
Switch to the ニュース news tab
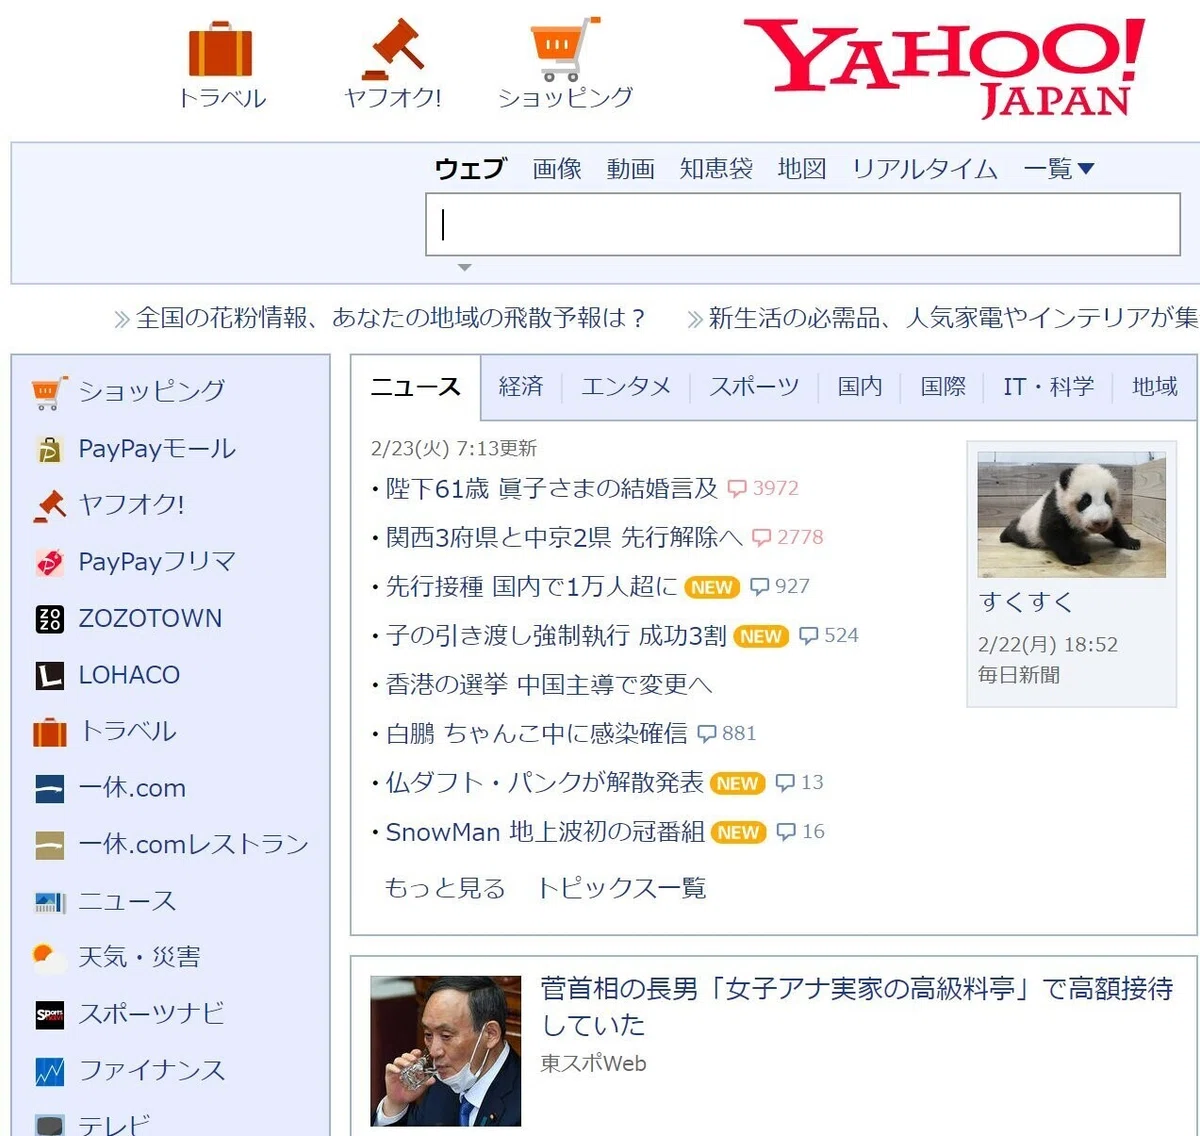click(x=415, y=387)
